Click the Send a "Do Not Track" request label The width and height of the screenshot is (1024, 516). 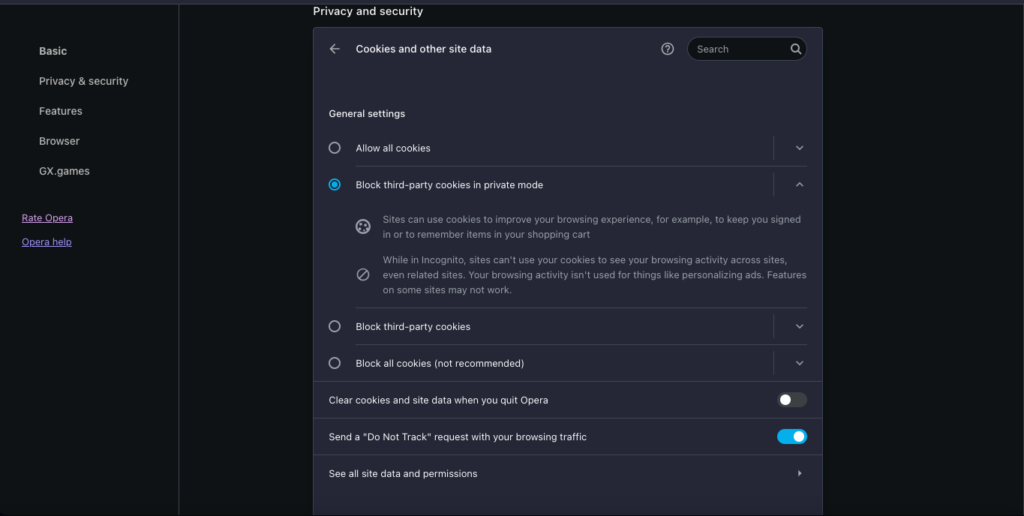tap(457, 437)
